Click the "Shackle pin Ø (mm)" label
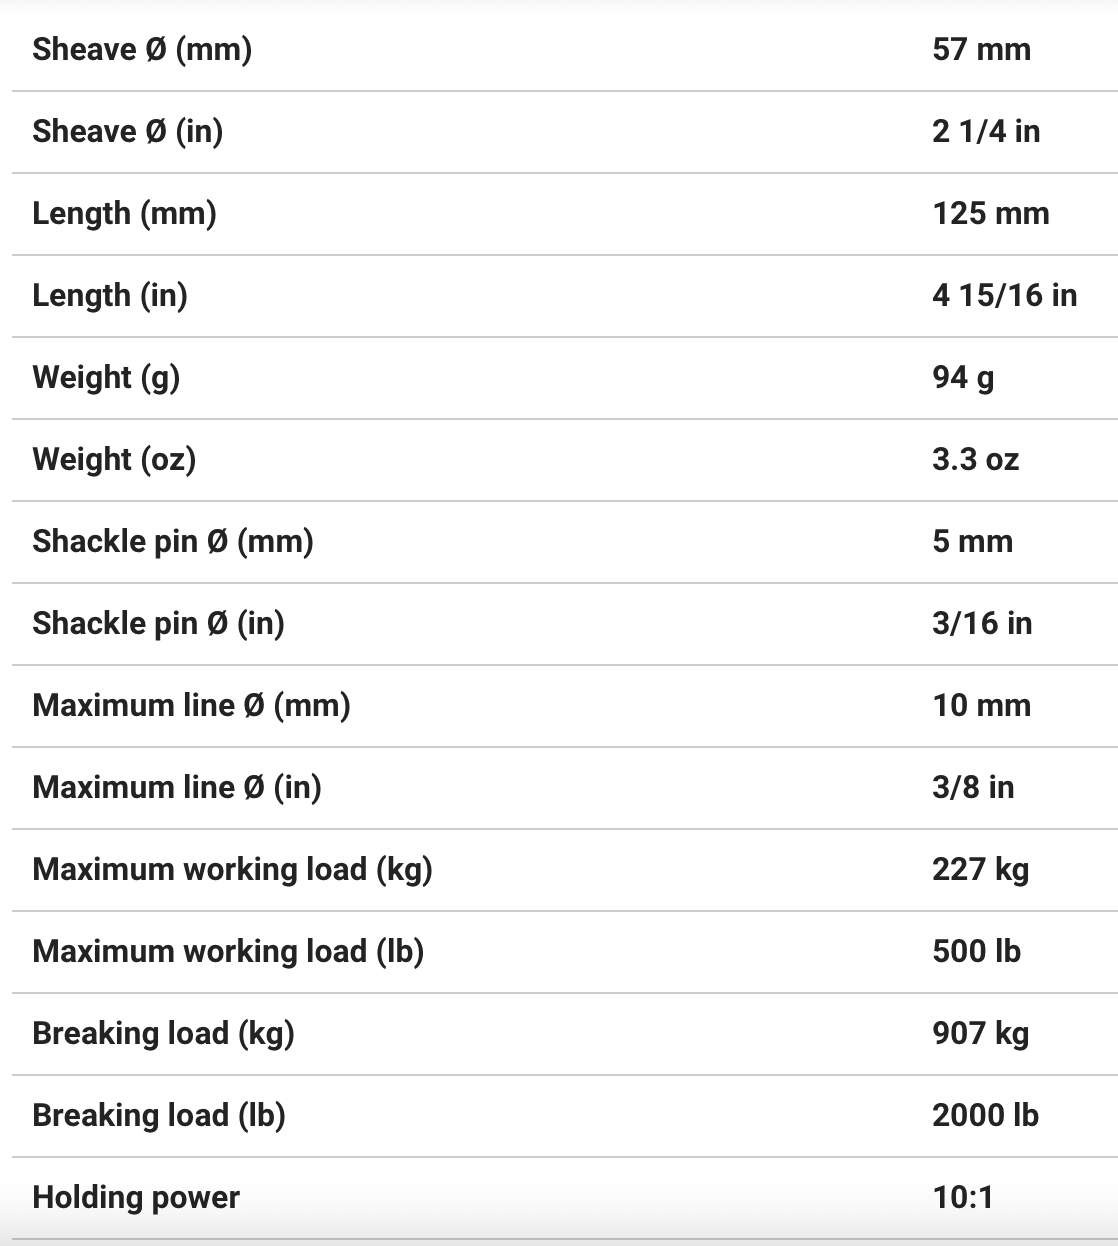The image size is (1118, 1246). [173, 541]
